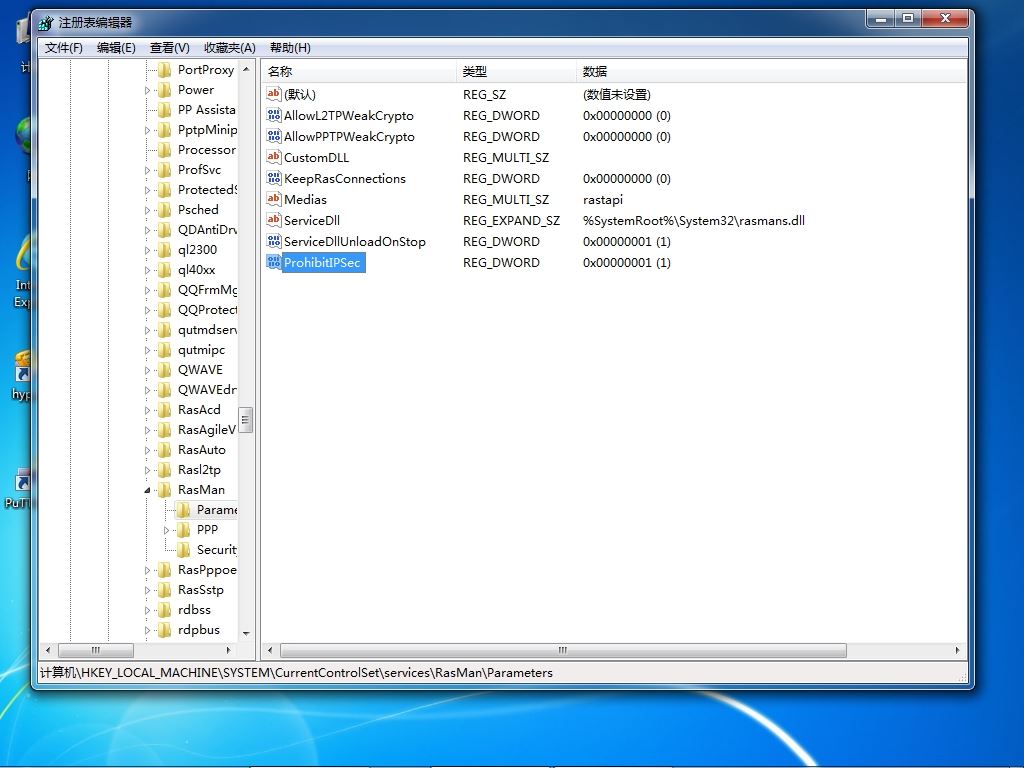
Task: Click the AllowL2TPWeakCrypto DWORD value icon
Action: pos(274,115)
